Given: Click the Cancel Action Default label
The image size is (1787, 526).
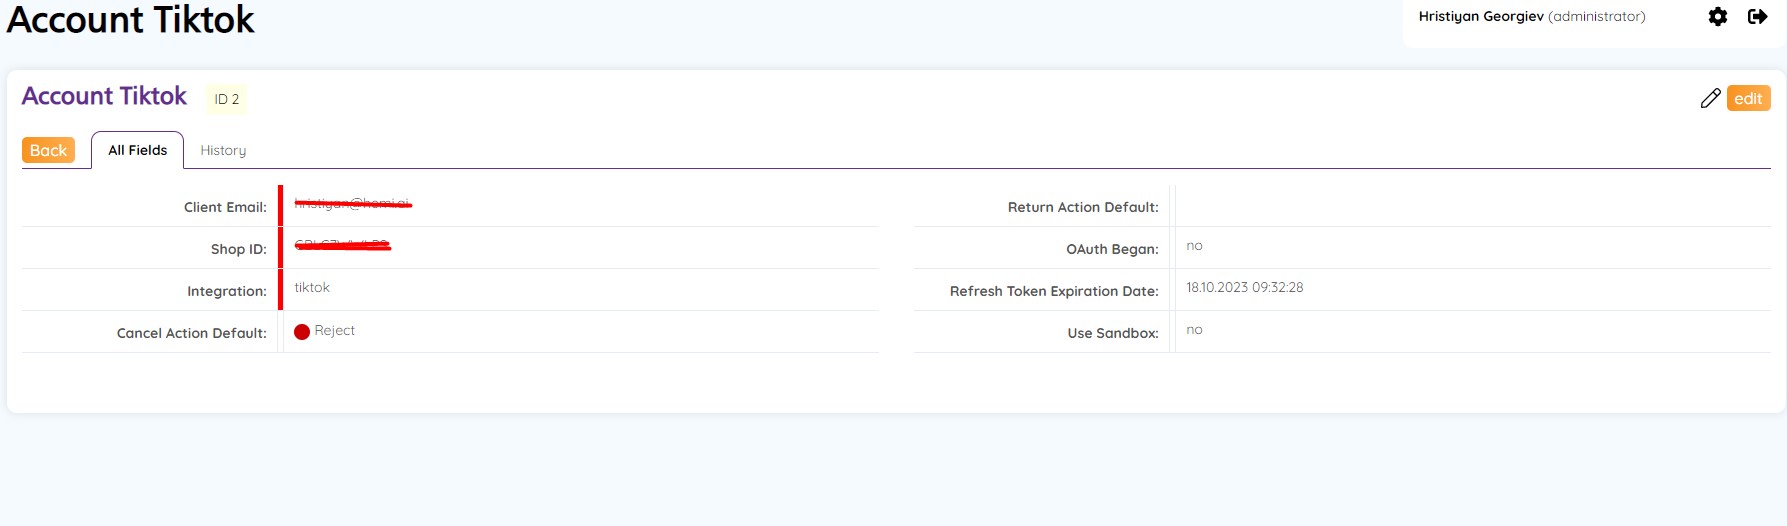Looking at the screenshot, I should click(192, 333).
